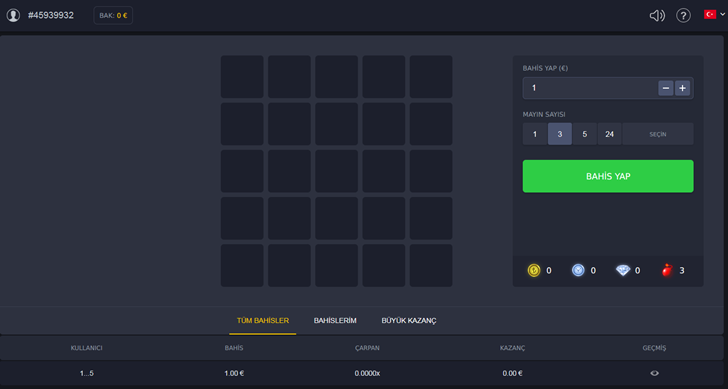Click the bottom-left tile of the grid
The image size is (728, 389).
pos(242,266)
